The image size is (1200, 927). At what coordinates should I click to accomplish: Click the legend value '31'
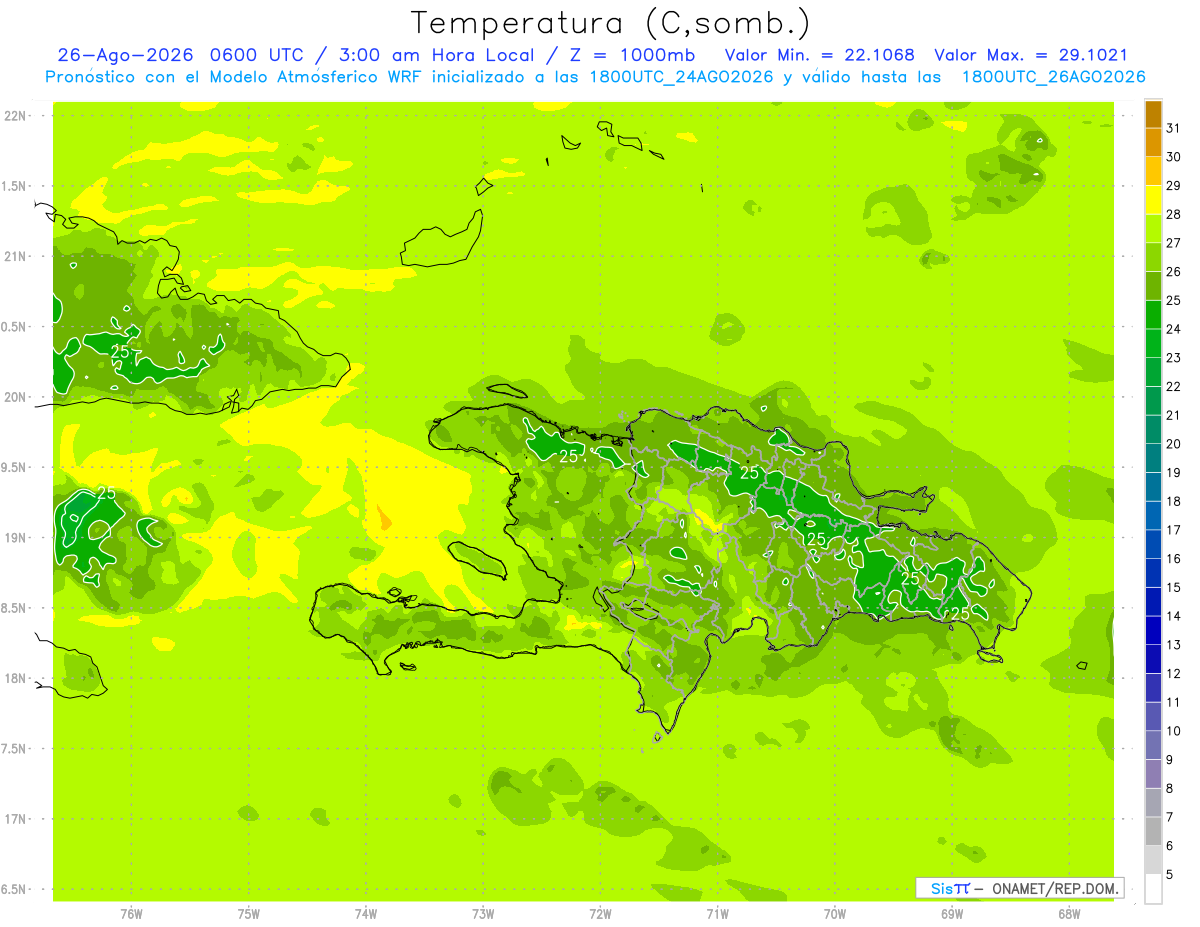1173,128
